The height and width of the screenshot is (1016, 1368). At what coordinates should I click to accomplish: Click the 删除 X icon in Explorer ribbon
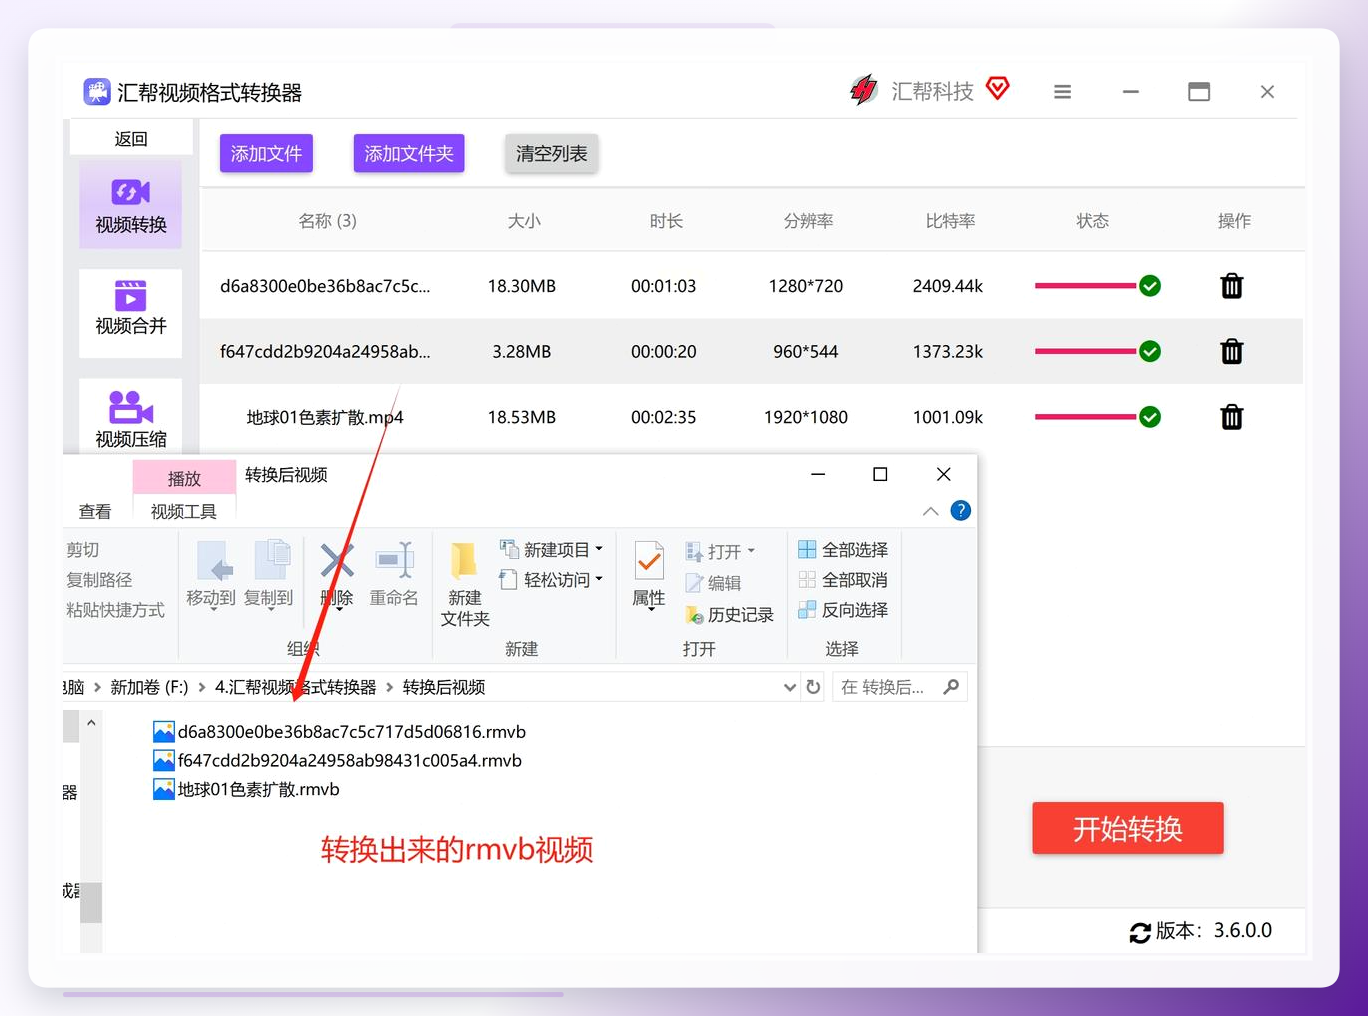tap(337, 562)
